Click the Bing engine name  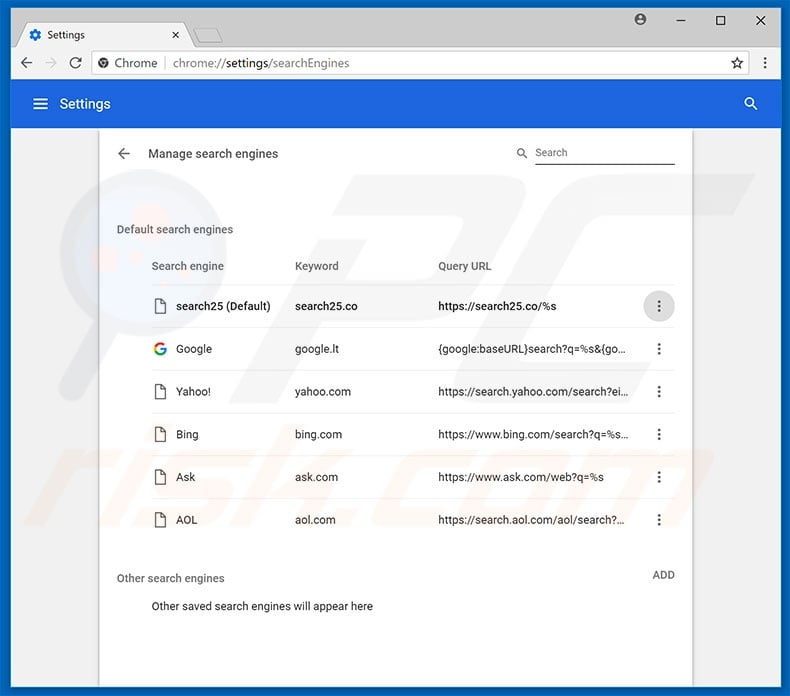[187, 434]
